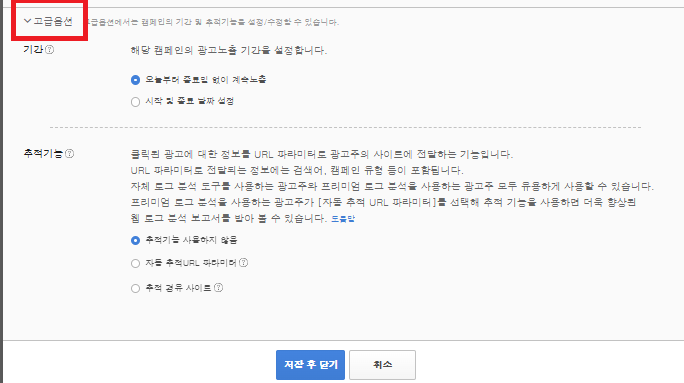The height and width of the screenshot is (383, 684).
Task: Select 오늘부터 종료일 없이 계속노출 radio button
Action: click(135, 80)
